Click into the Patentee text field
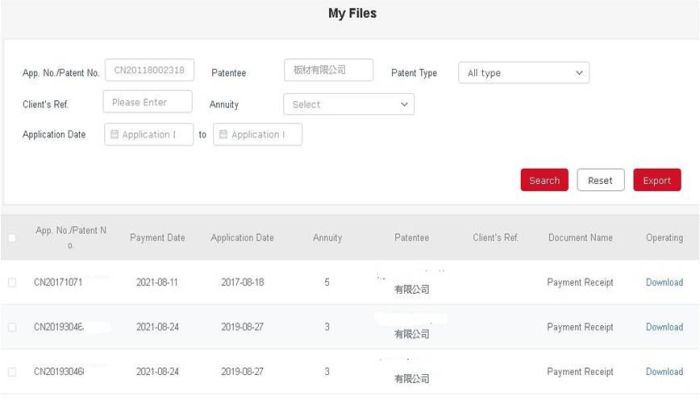Image resolution: width=700 pixels, height=400 pixels. [328, 70]
